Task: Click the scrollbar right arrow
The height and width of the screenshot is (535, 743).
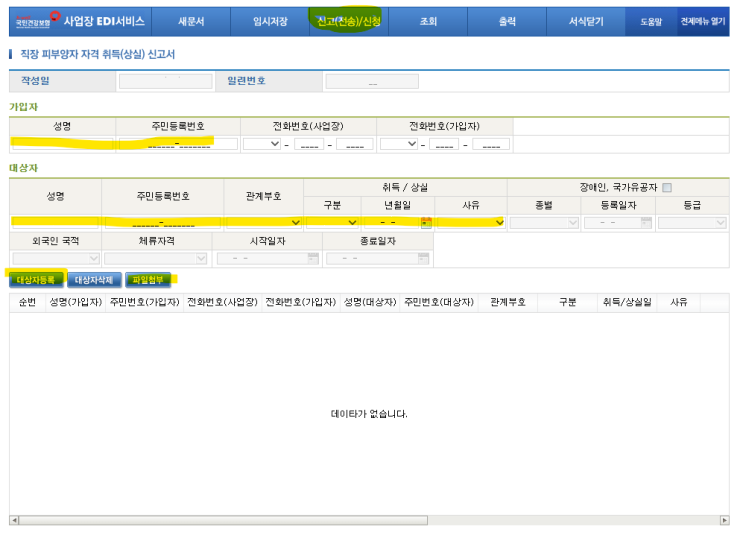Action: [x=724, y=520]
